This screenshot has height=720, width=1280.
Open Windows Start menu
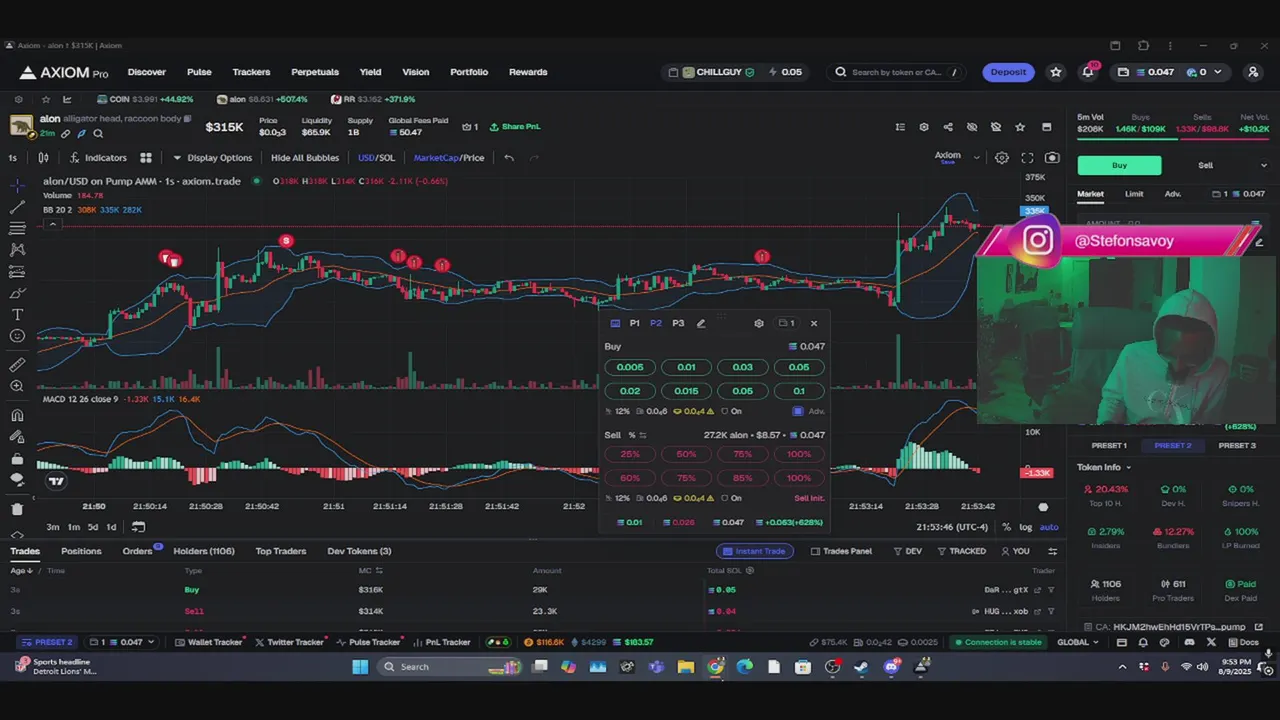click(360, 667)
